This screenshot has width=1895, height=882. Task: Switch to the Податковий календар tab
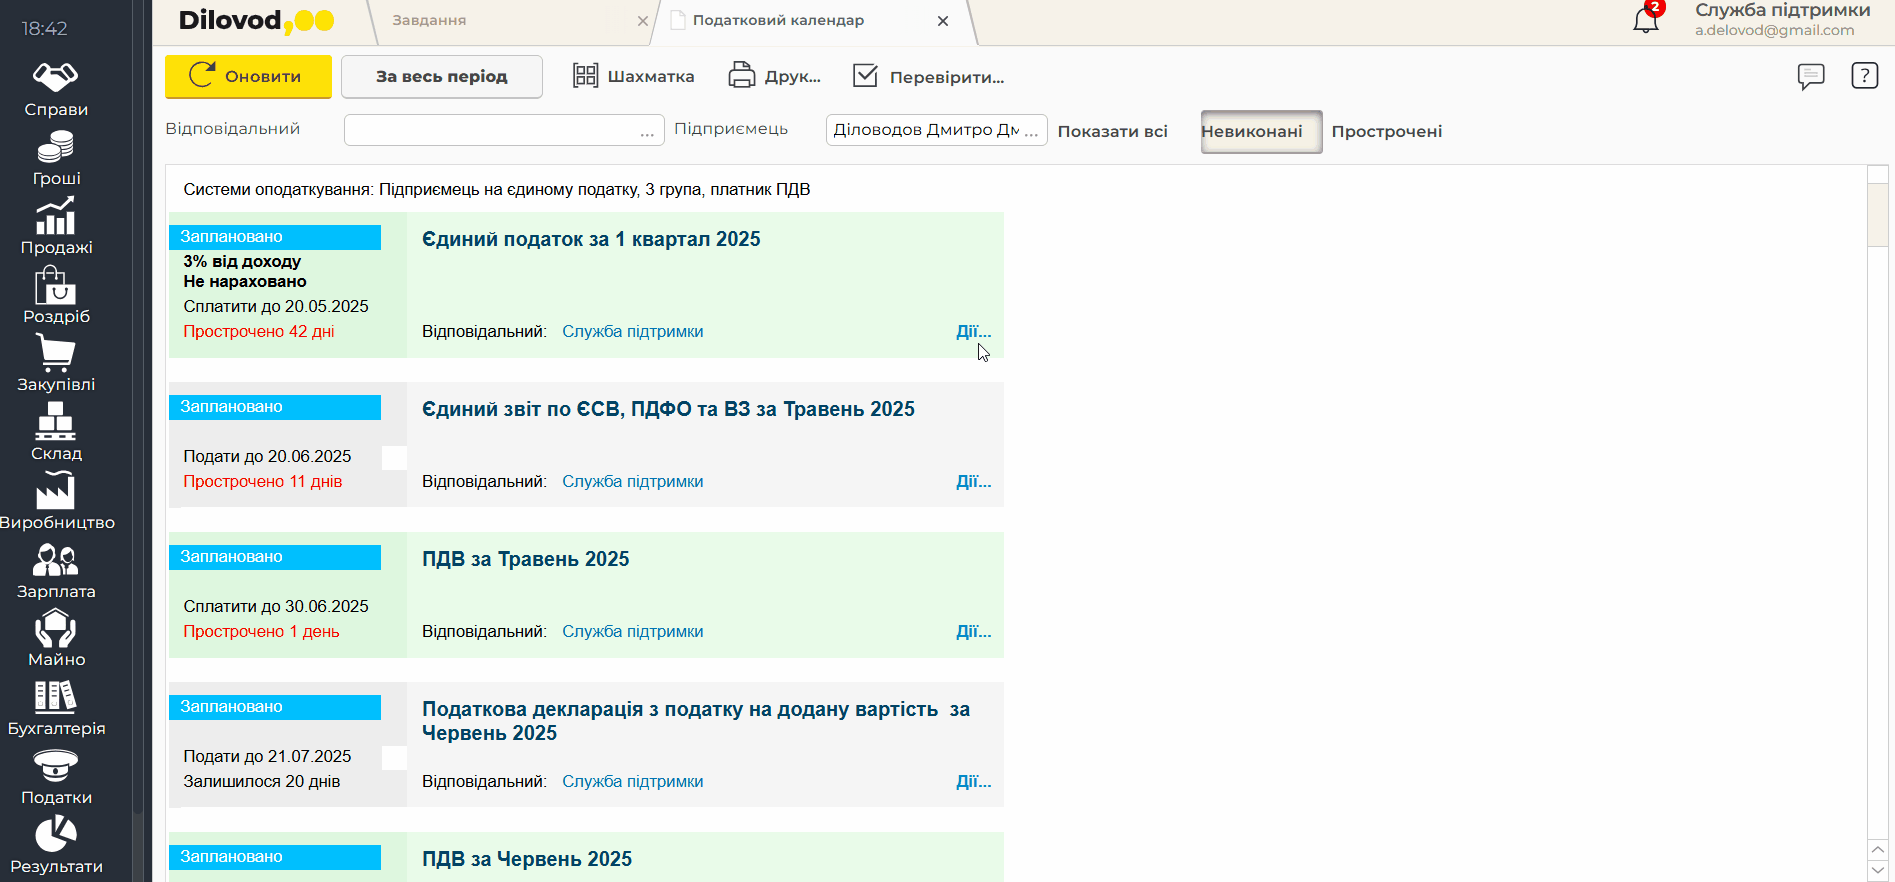[x=778, y=20]
